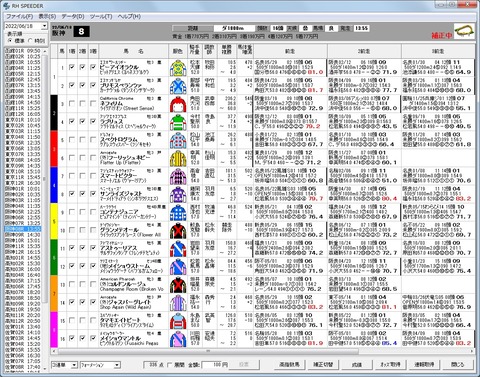Image resolution: width=480 pixels, height=377 pixels.
Task: Click the 閉じる button
Action: coord(458,365)
